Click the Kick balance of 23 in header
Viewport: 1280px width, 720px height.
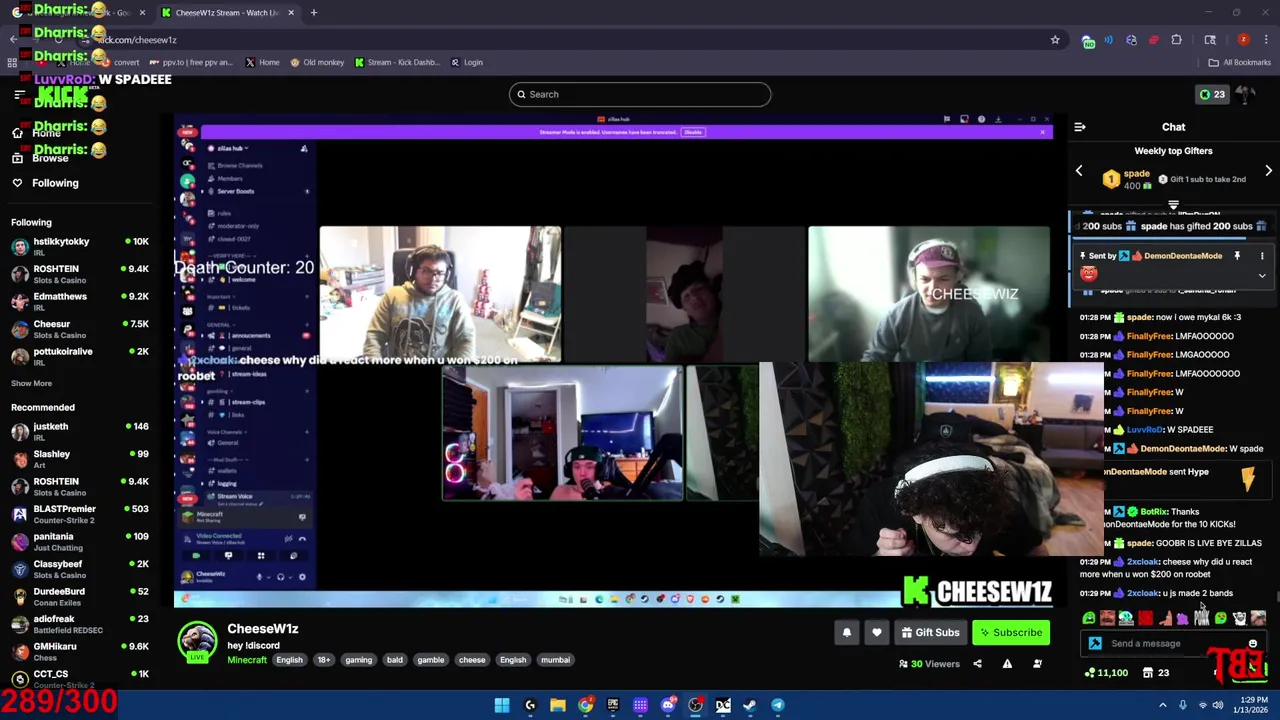(x=1212, y=94)
